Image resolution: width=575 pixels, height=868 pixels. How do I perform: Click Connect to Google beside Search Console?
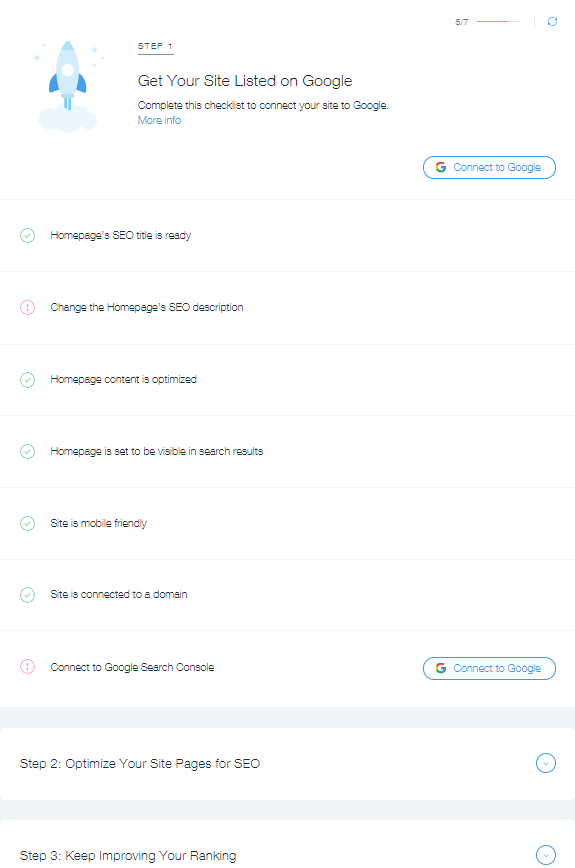[489, 668]
